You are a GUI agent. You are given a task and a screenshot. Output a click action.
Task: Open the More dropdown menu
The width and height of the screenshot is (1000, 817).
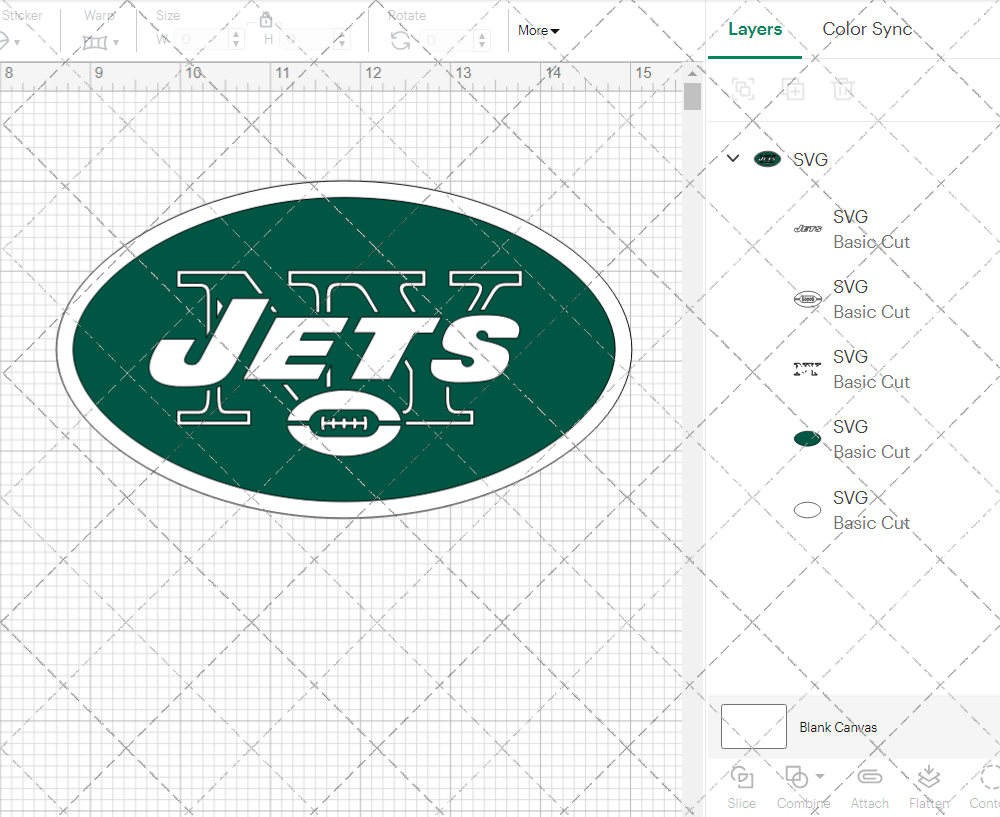tap(538, 30)
